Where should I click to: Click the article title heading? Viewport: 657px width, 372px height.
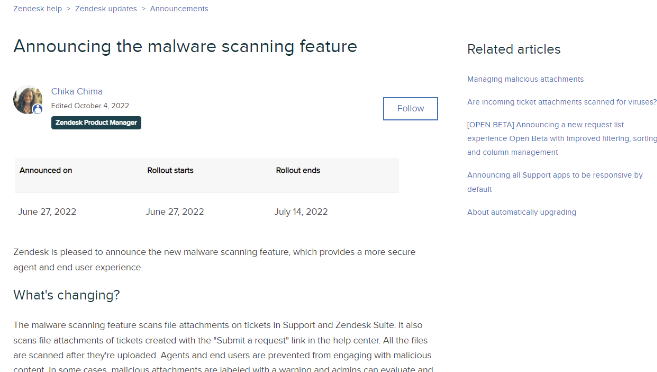185,46
